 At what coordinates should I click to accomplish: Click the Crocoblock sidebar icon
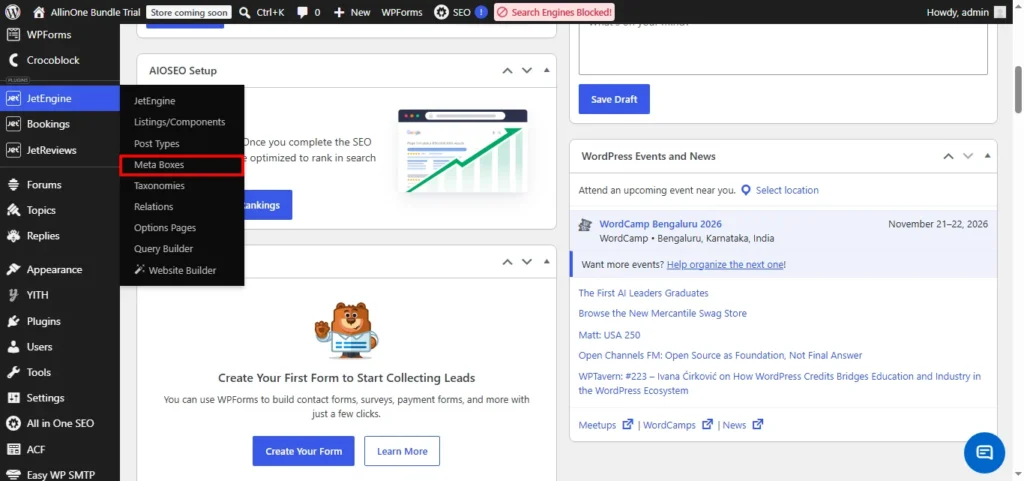tap(13, 60)
